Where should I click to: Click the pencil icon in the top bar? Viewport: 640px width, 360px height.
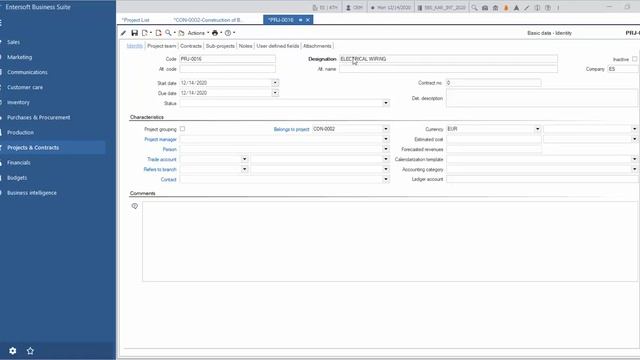point(527,7)
